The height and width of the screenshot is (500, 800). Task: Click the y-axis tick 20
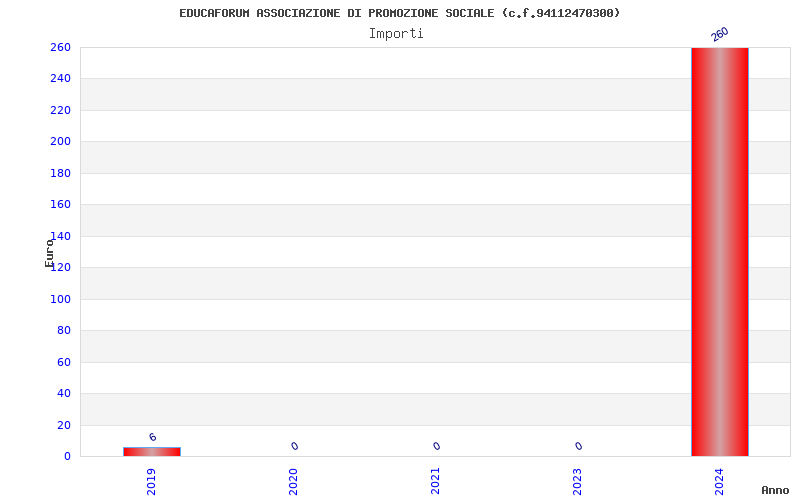[64, 426]
